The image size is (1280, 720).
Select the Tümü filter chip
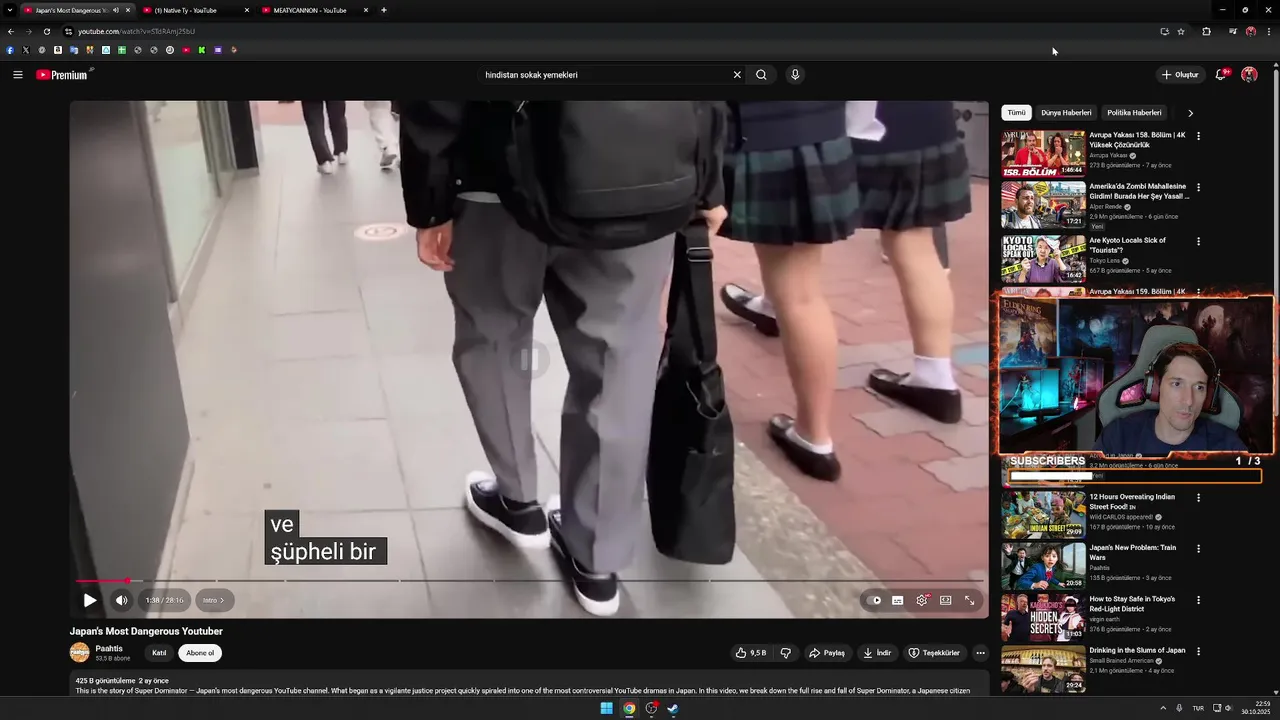pos(1016,113)
